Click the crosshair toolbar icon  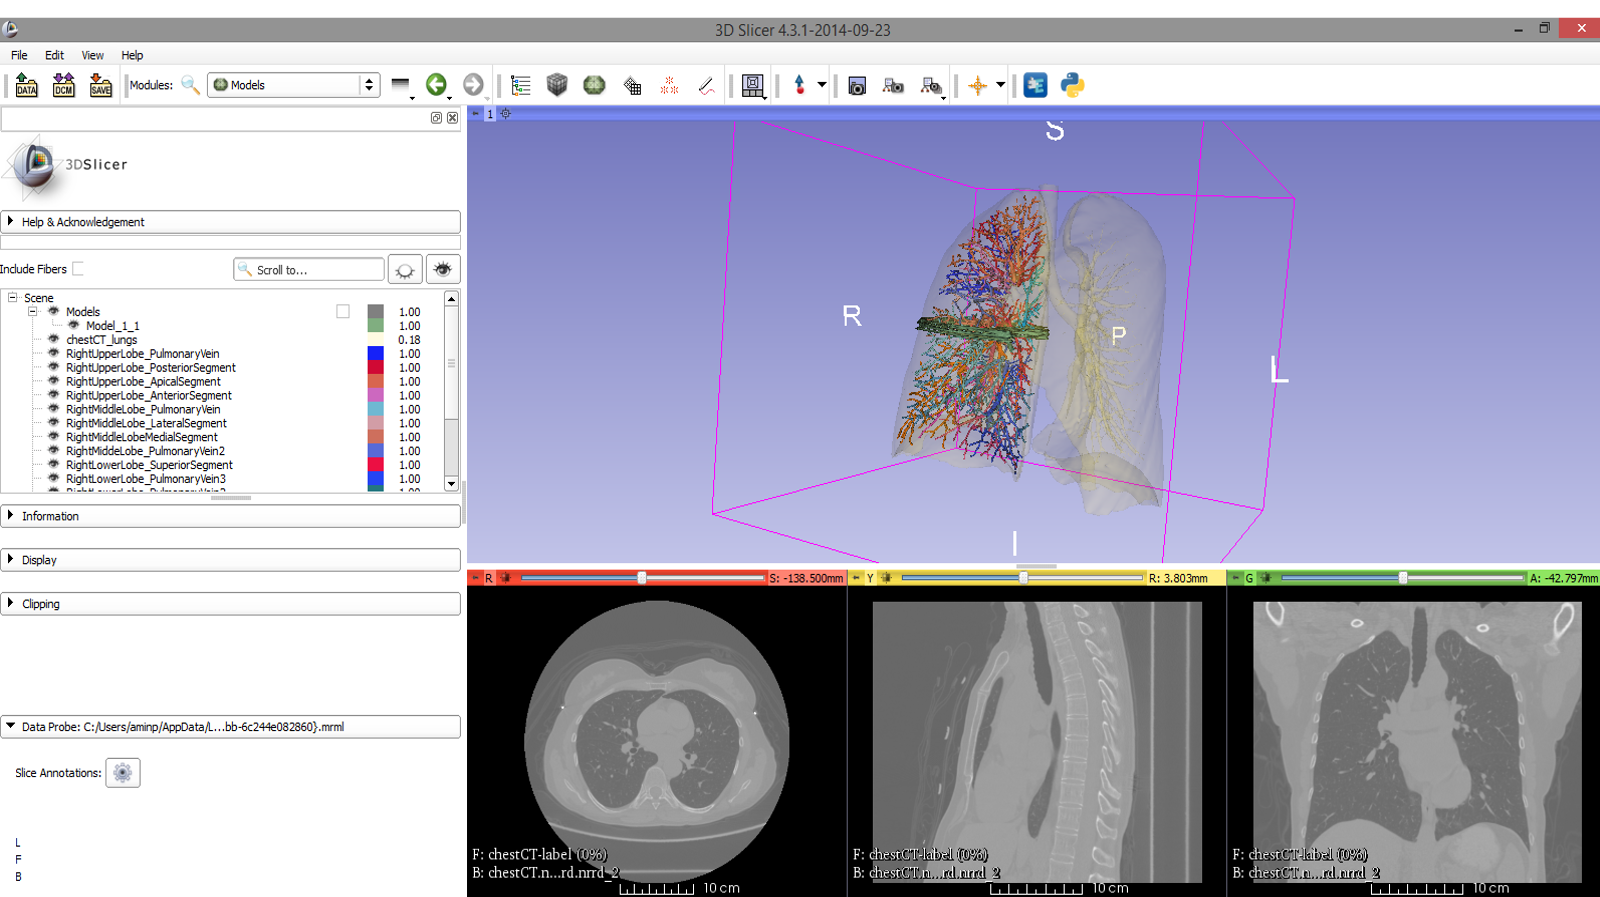[977, 86]
